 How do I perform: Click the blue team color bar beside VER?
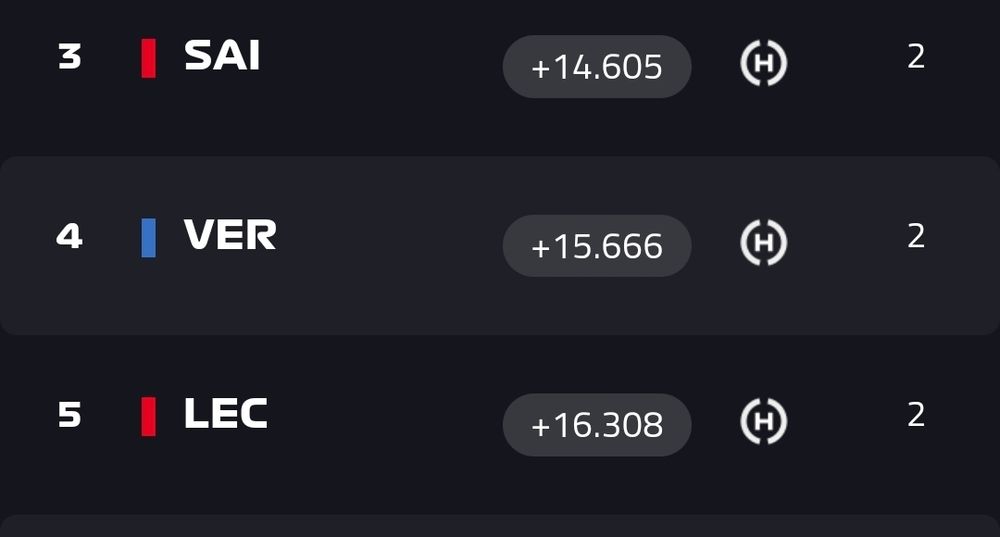[x=149, y=238]
